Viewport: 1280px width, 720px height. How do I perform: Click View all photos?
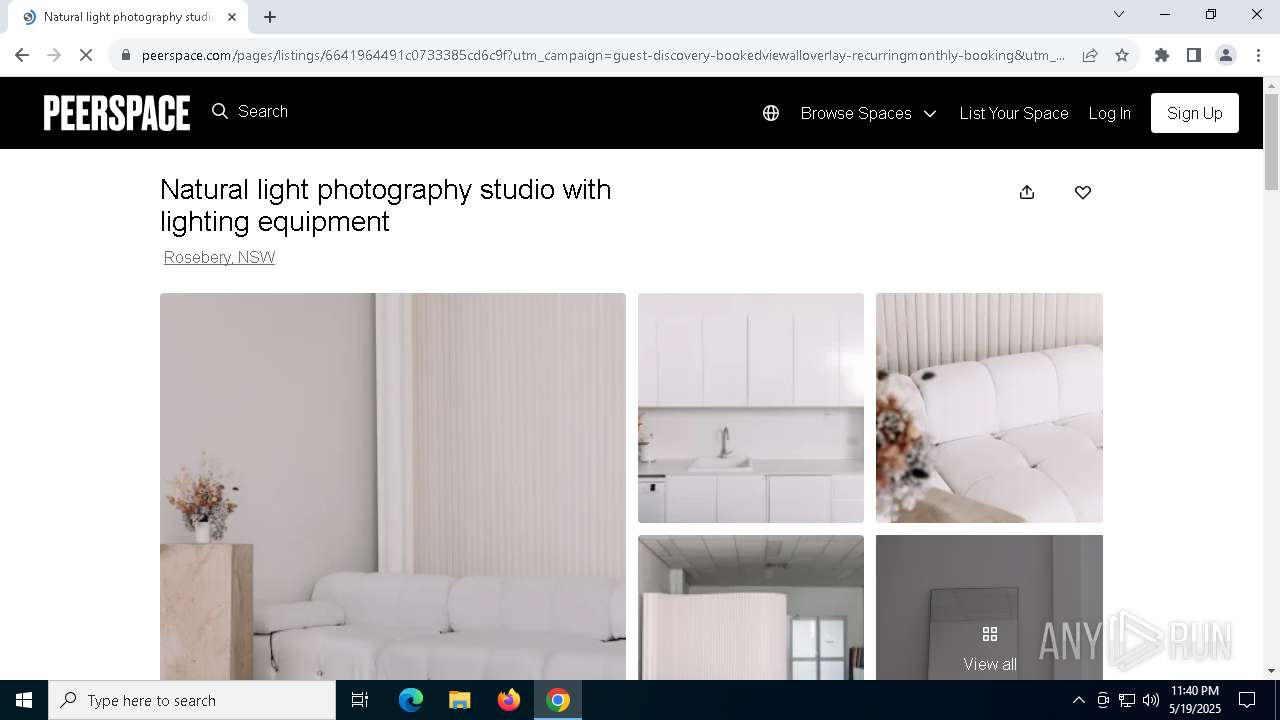pos(990,649)
